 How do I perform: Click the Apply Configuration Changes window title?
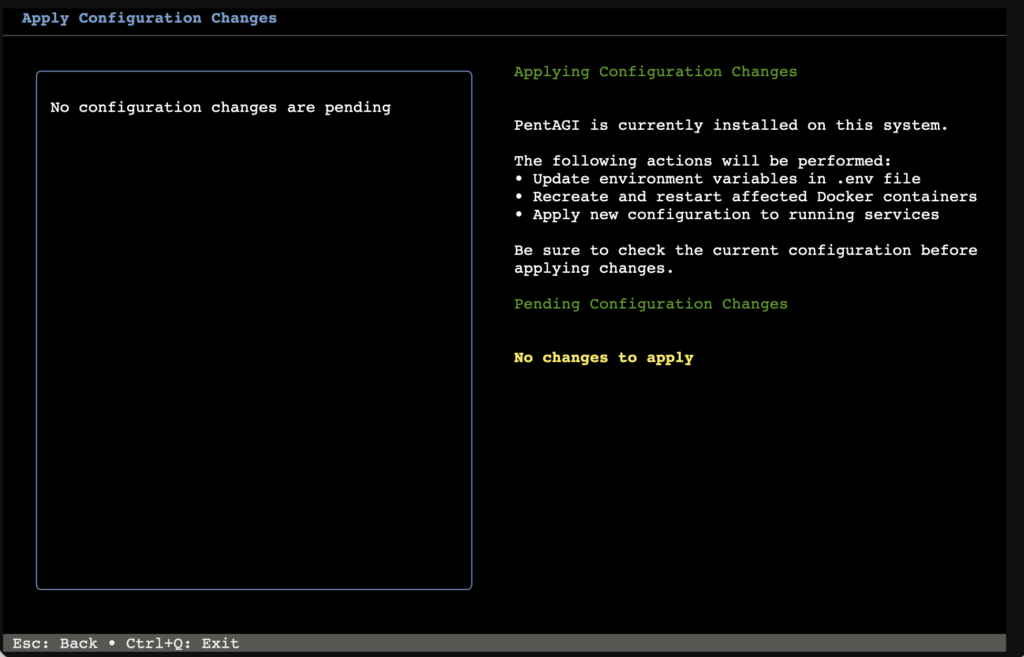point(149,18)
